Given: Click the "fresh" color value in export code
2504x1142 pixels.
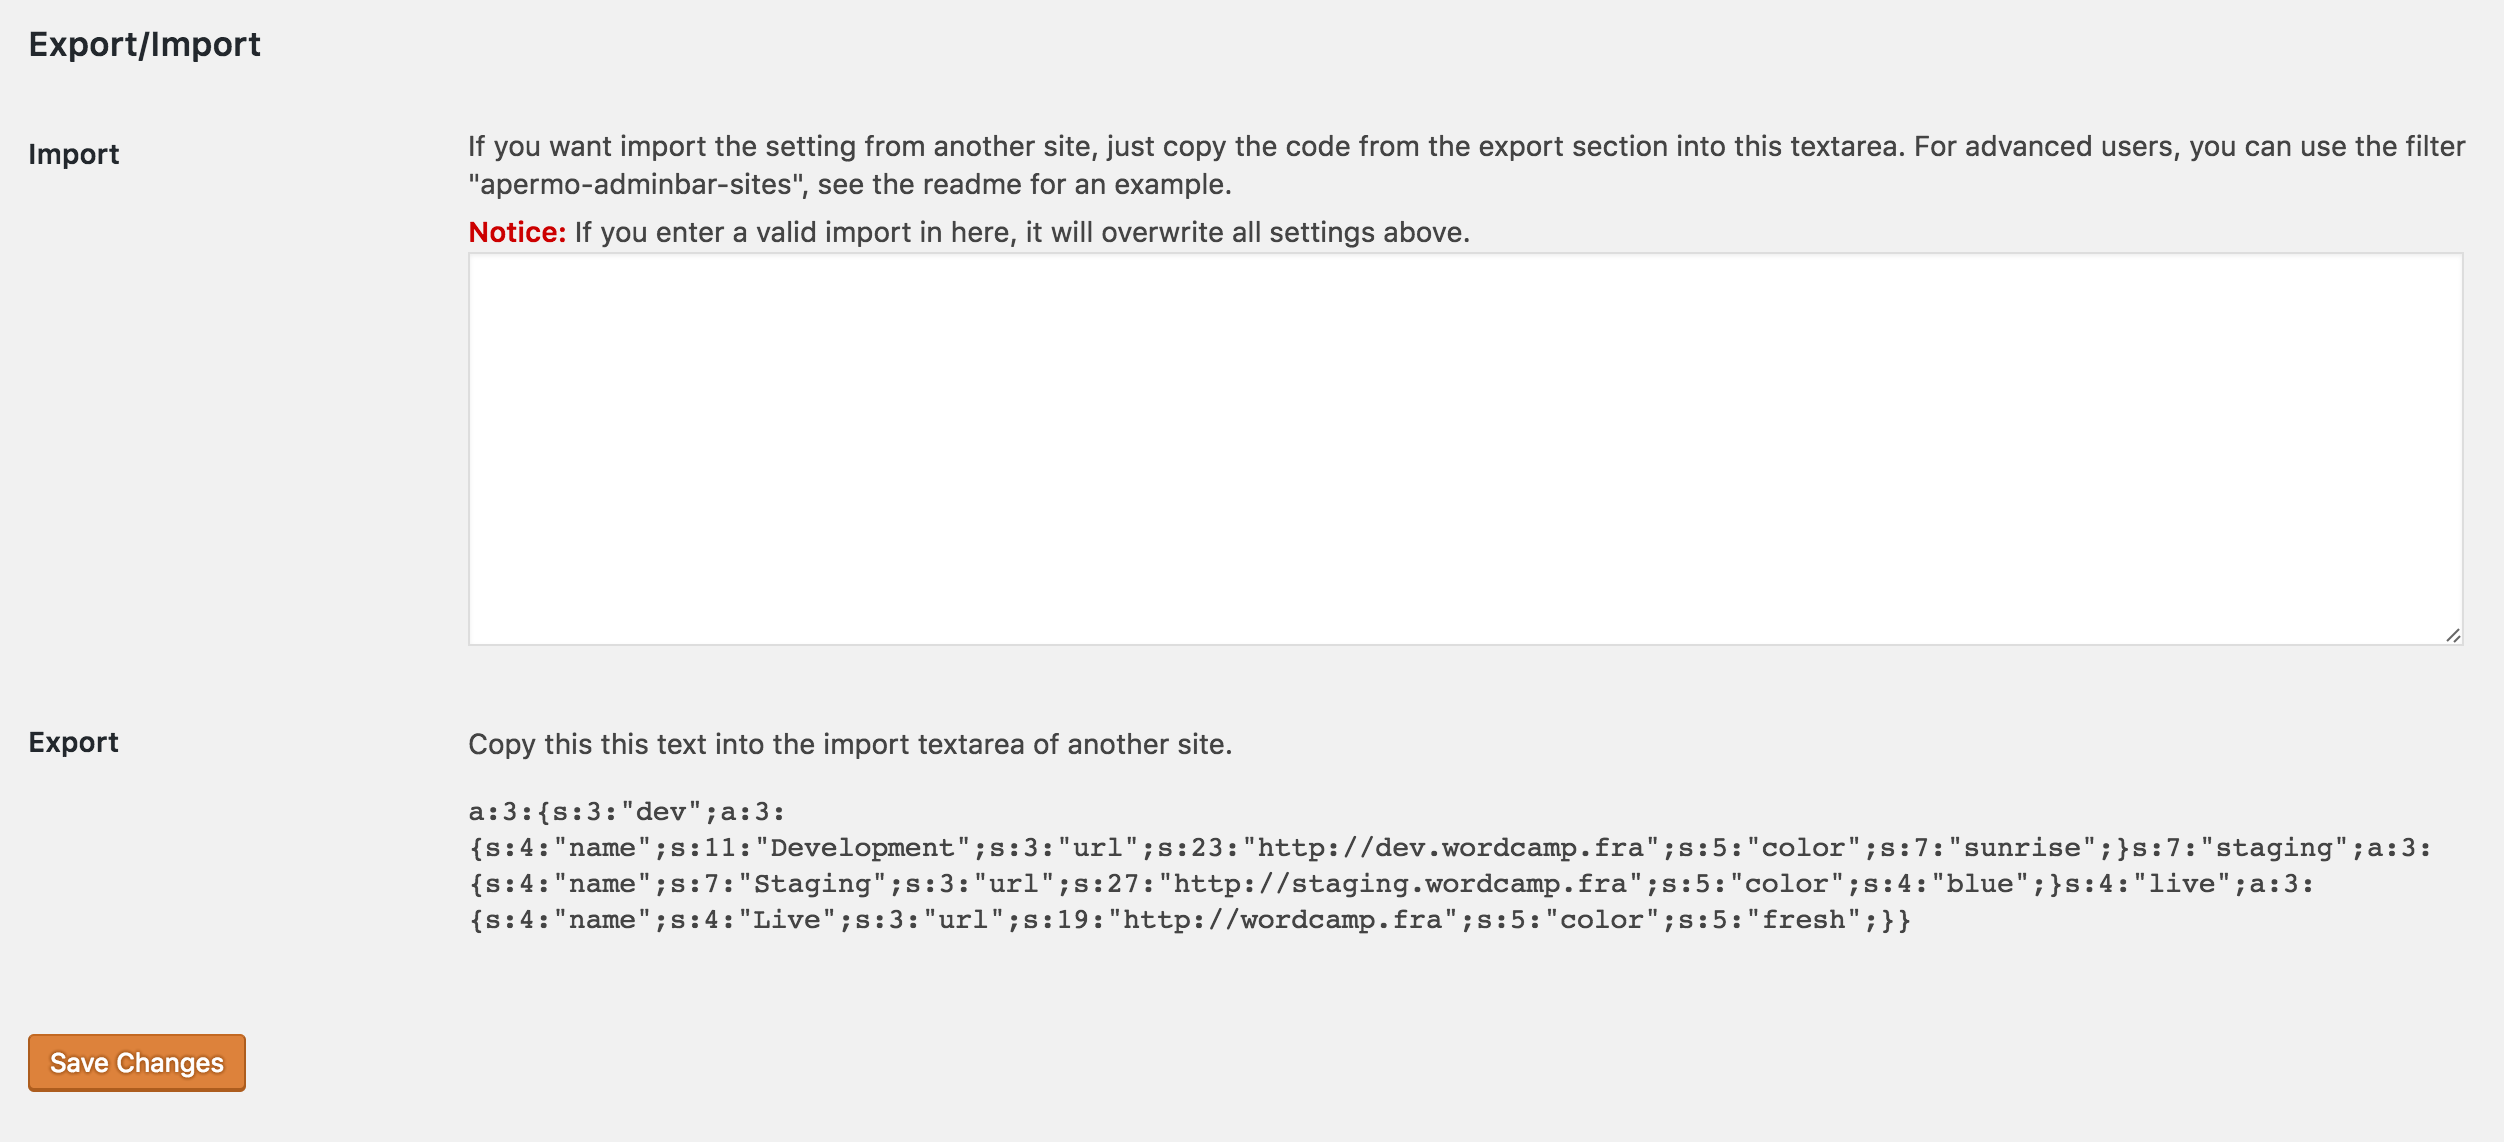Looking at the screenshot, I should pyautogui.click(x=1803, y=920).
